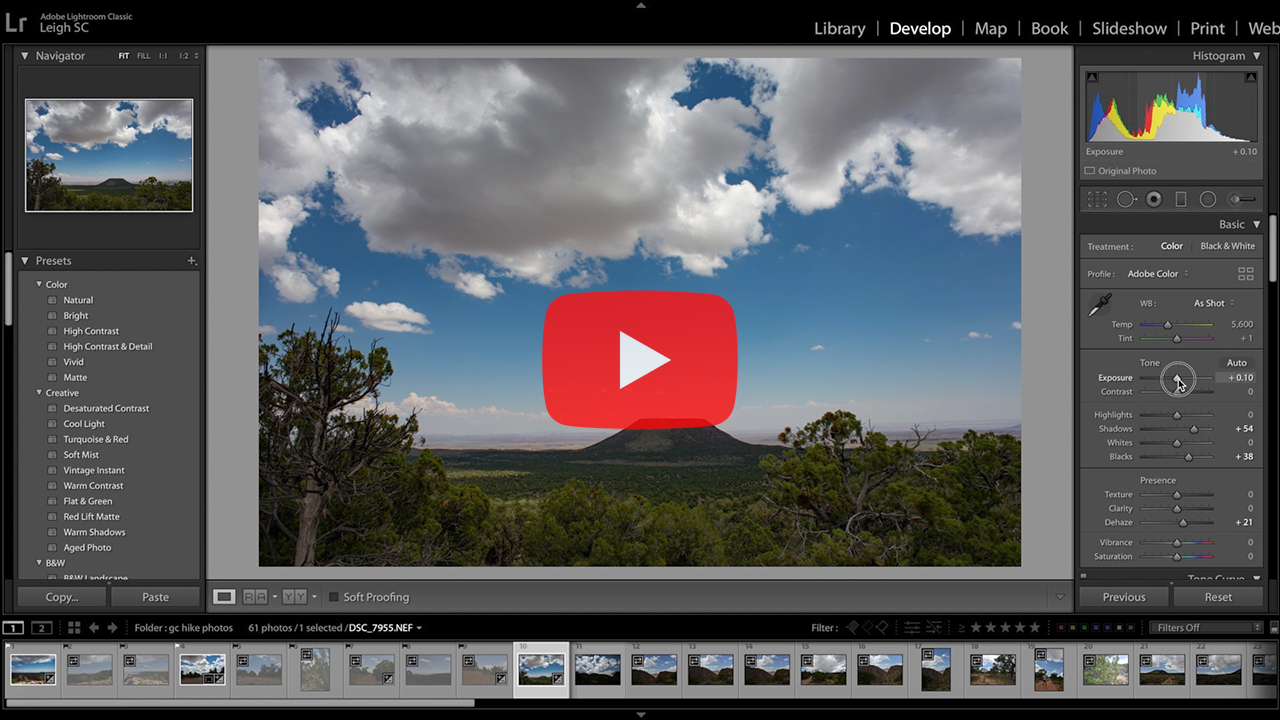Pick the Adjustment Brush tool
Image resolution: width=1280 pixels, height=720 pixels.
pos(1241,200)
